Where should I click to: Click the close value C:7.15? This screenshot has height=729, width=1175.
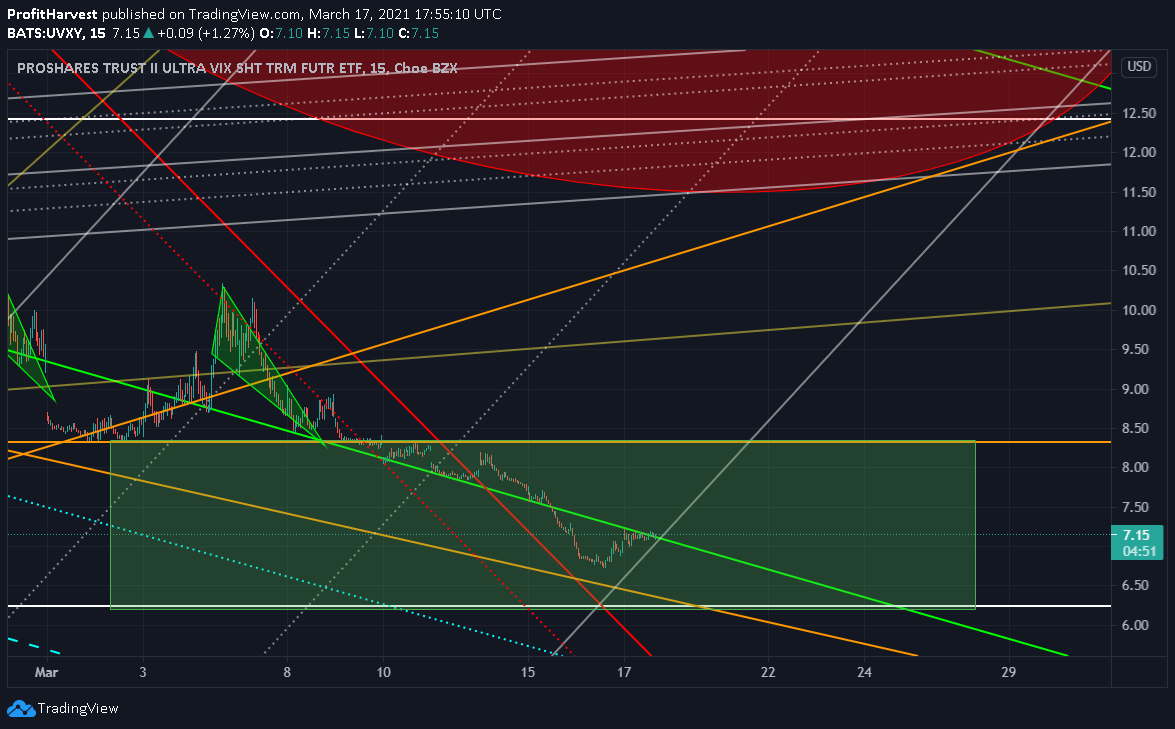(x=418, y=33)
